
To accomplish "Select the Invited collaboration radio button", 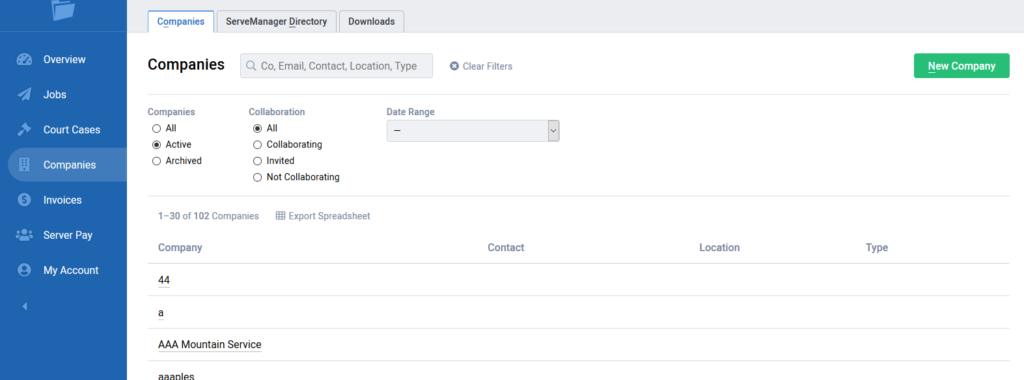I will click(x=257, y=161).
